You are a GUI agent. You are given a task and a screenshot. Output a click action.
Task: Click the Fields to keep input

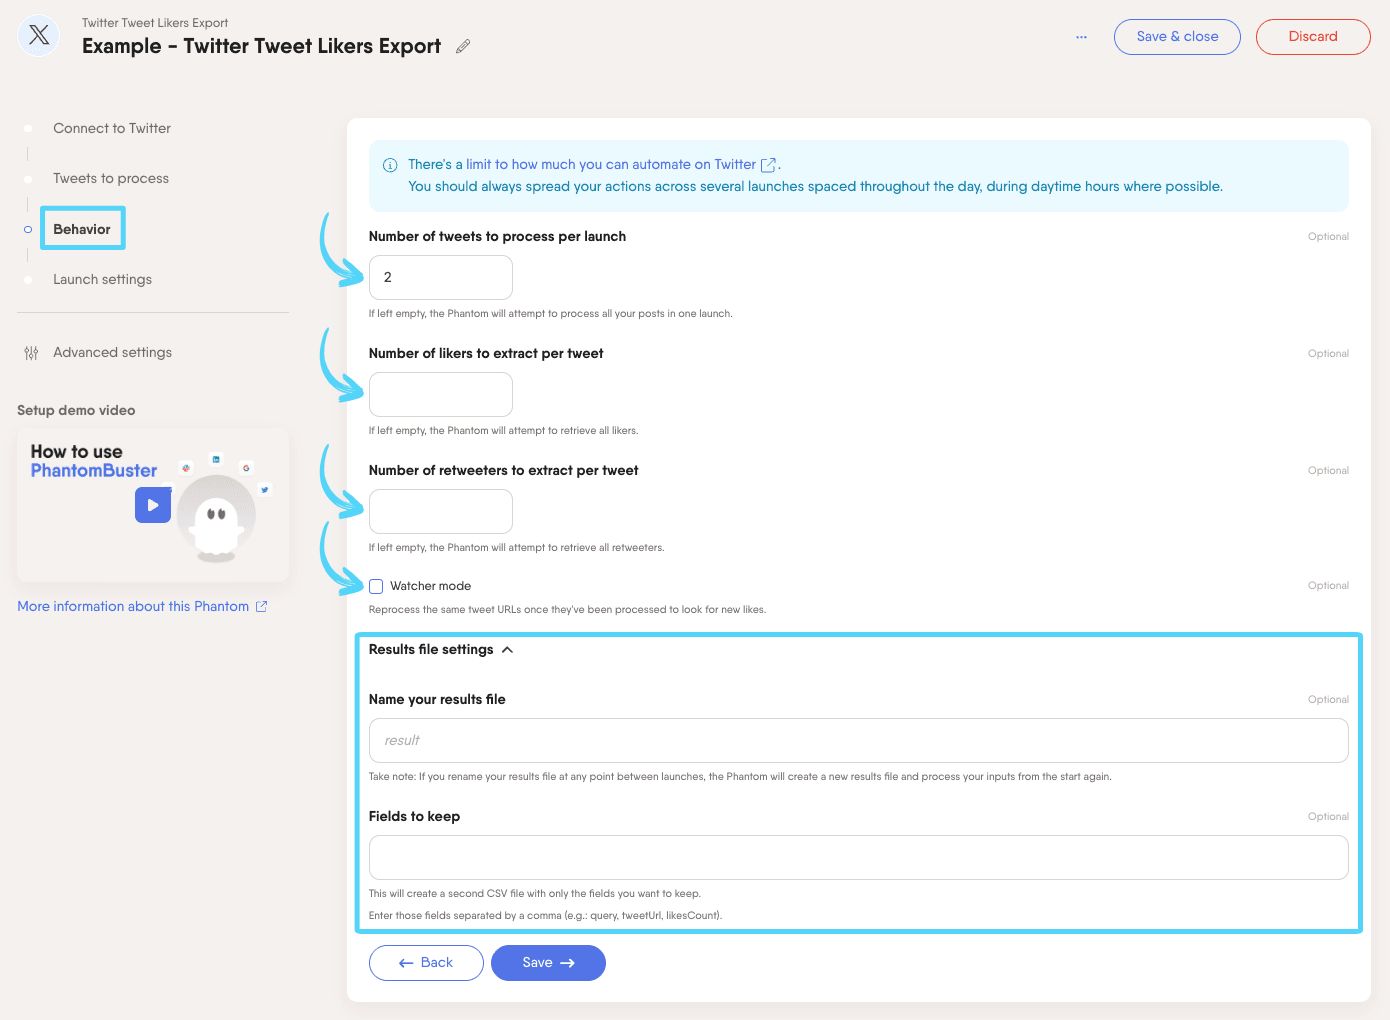[x=859, y=857]
